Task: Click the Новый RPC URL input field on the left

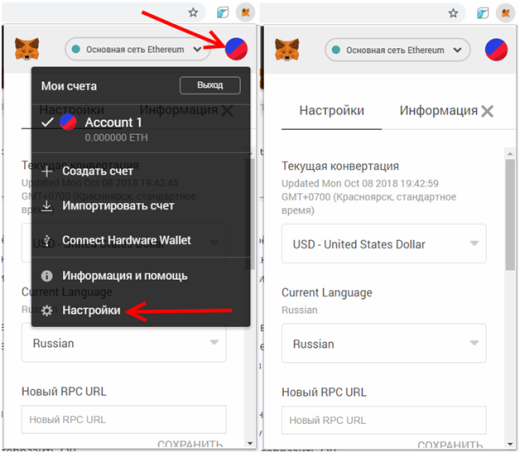Action: [124, 419]
